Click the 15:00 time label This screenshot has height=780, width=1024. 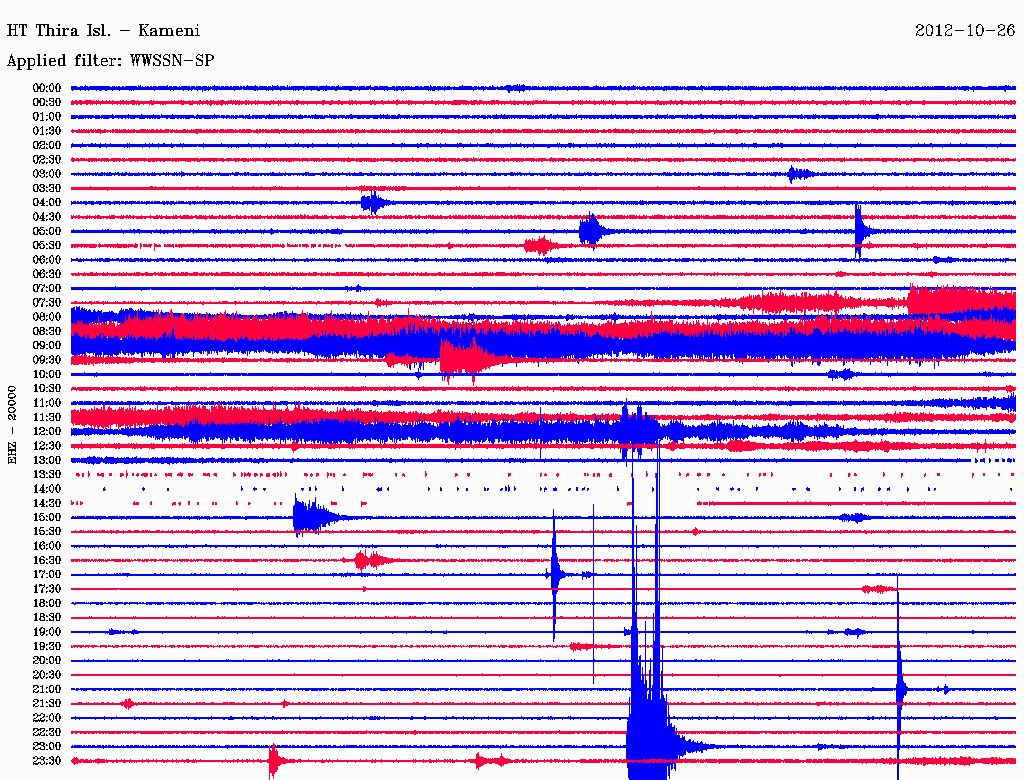pyautogui.click(x=47, y=517)
